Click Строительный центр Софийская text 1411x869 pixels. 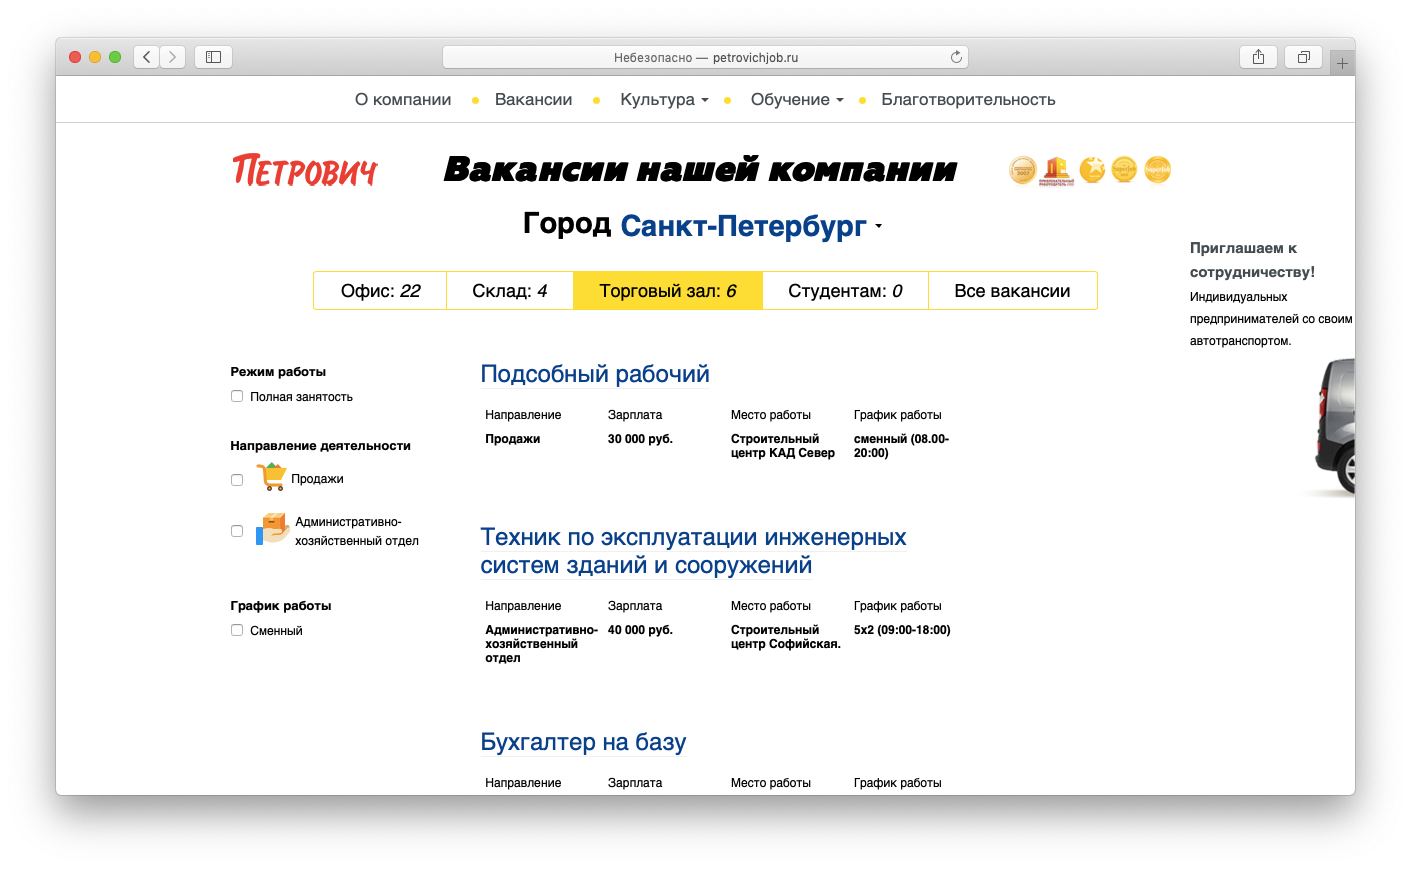786,637
